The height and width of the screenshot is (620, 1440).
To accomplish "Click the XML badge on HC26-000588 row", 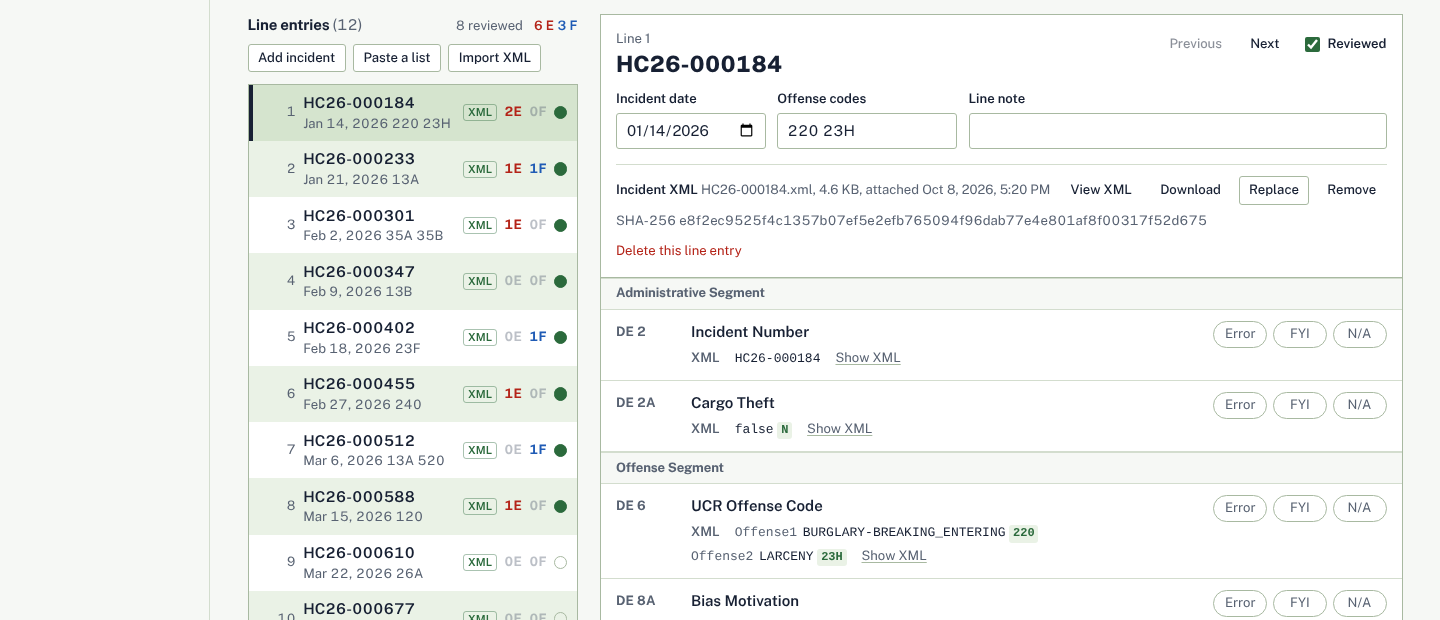I will pyautogui.click(x=480, y=506).
